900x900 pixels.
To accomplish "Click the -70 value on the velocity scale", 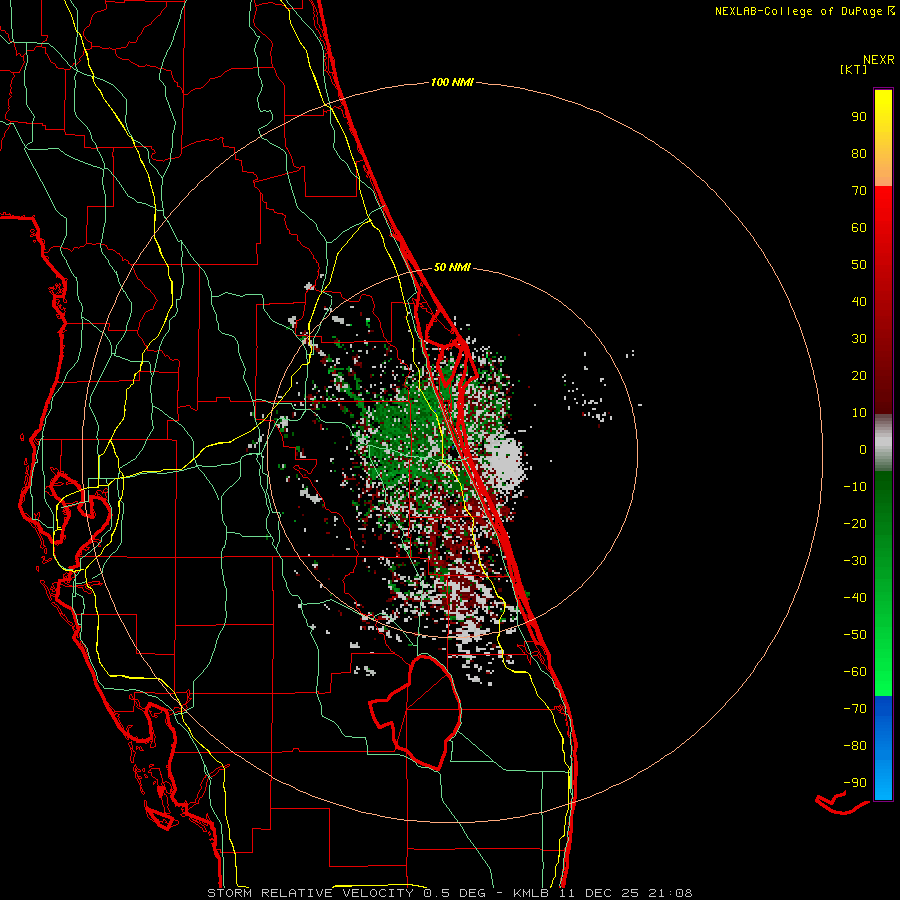I will click(855, 709).
